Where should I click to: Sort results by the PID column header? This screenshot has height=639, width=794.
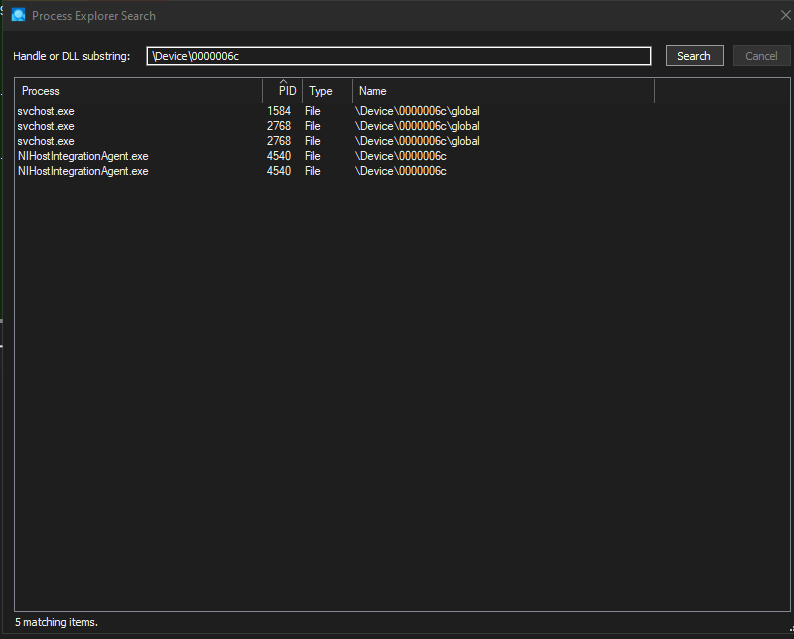pos(283,91)
